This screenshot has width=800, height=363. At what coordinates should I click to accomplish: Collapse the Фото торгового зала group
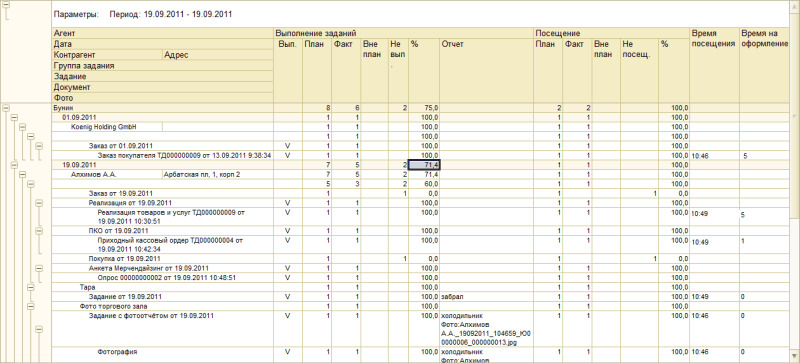click(31, 306)
